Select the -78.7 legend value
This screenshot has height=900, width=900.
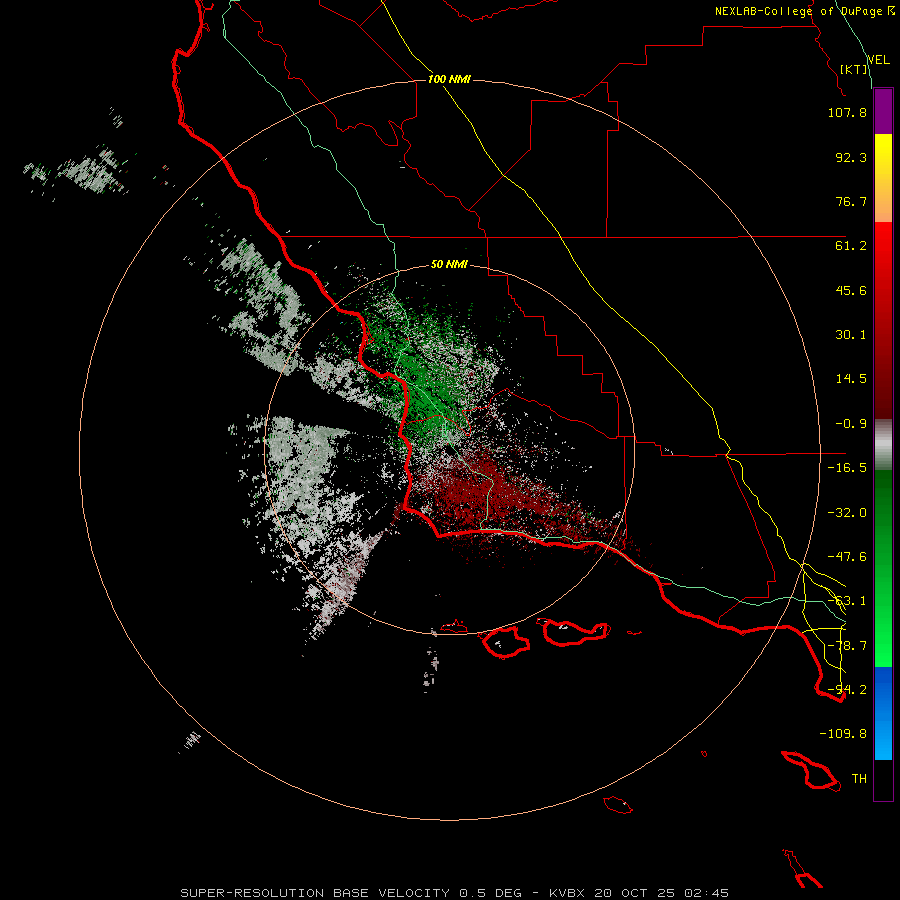(847, 646)
